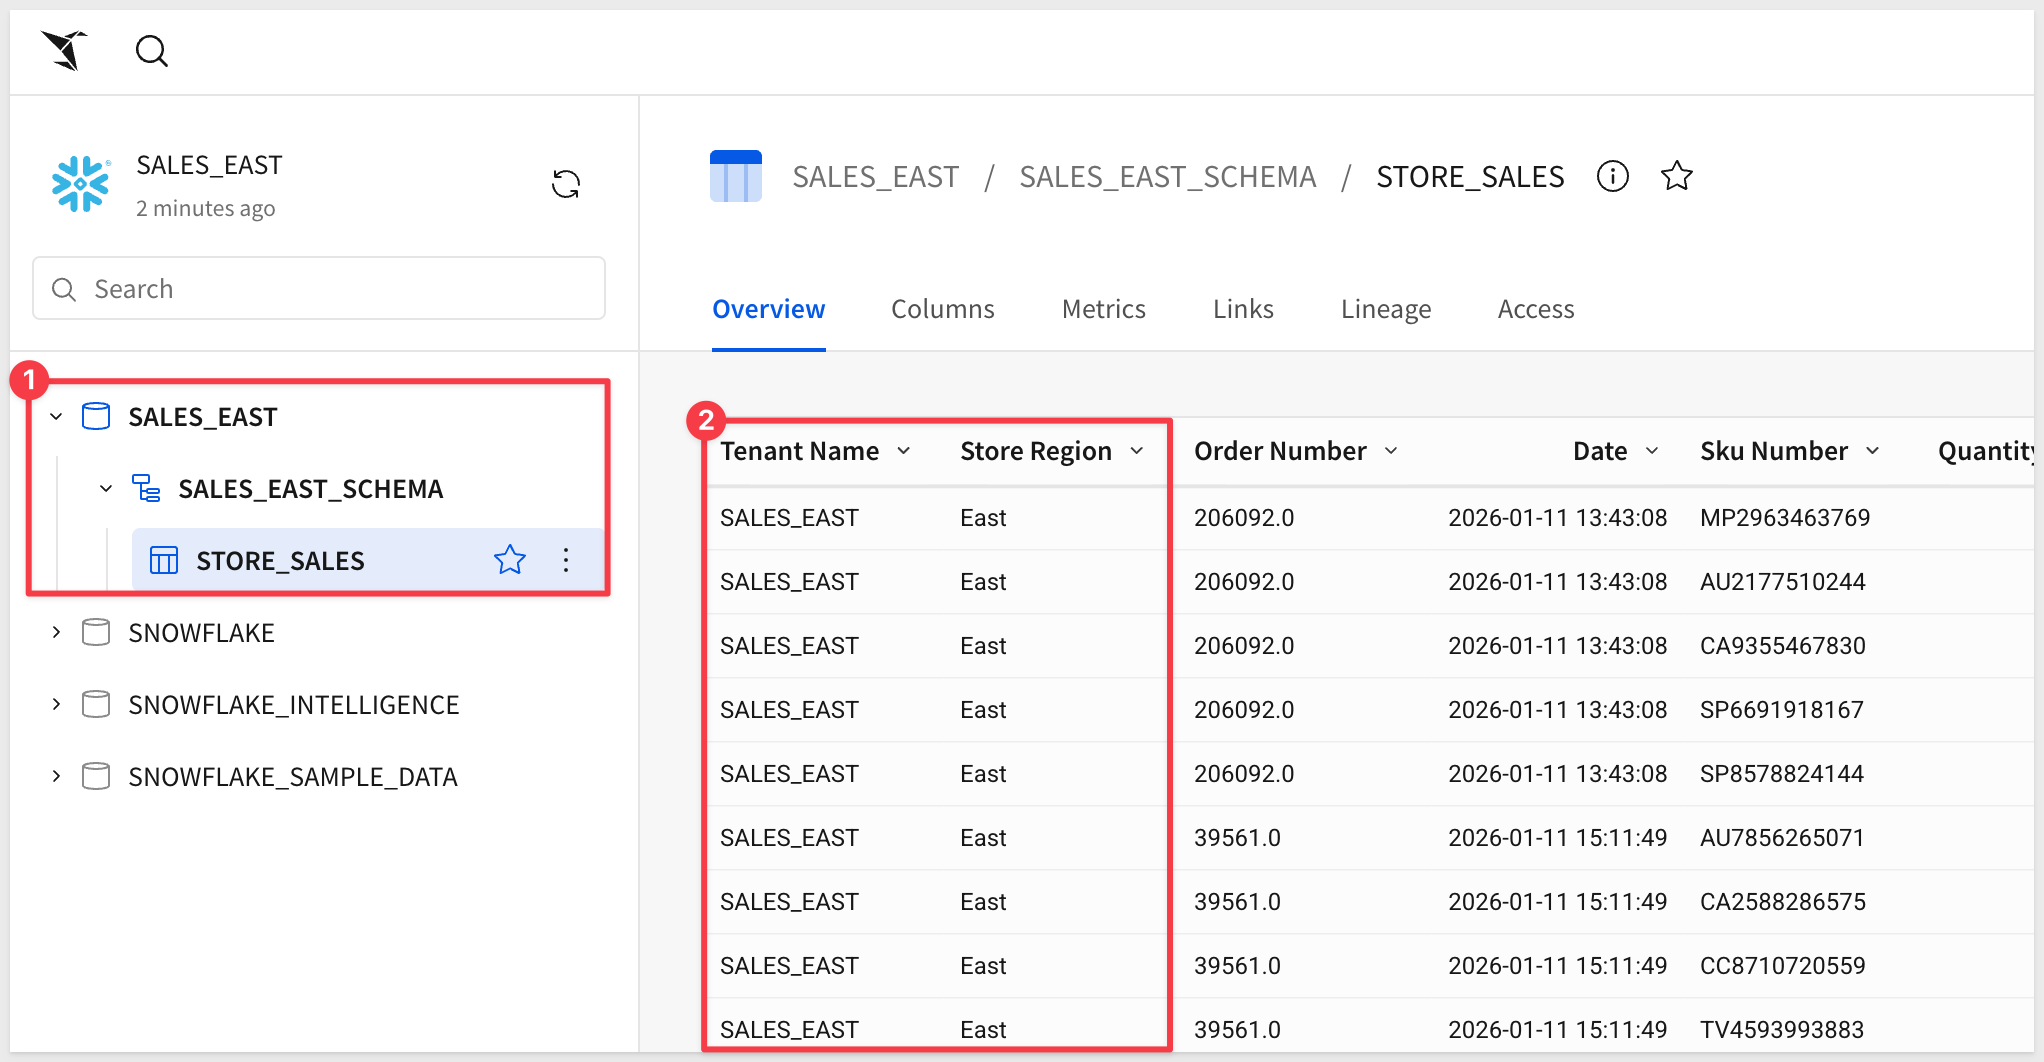Collapse the SALES_EAST database node
This screenshot has width=2044, height=1062.
tap(56, 417)
